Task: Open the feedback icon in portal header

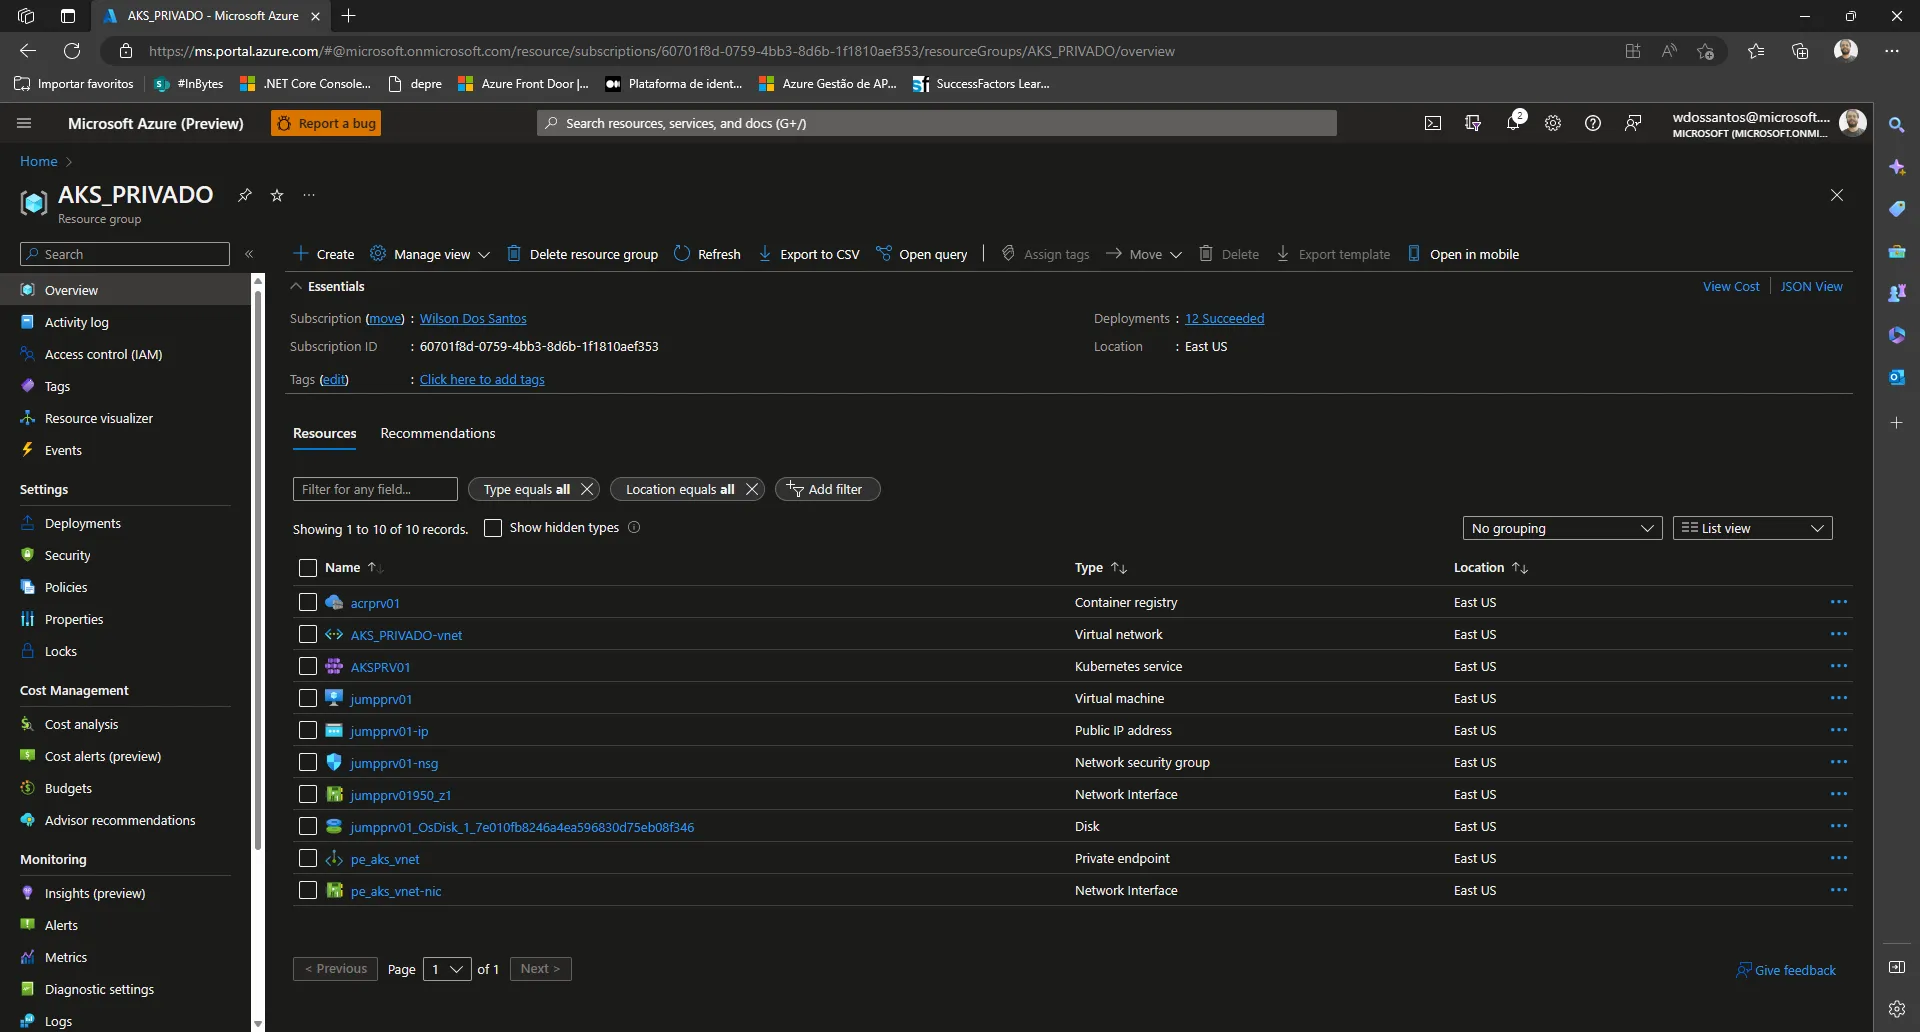Action: (1633, 123)
